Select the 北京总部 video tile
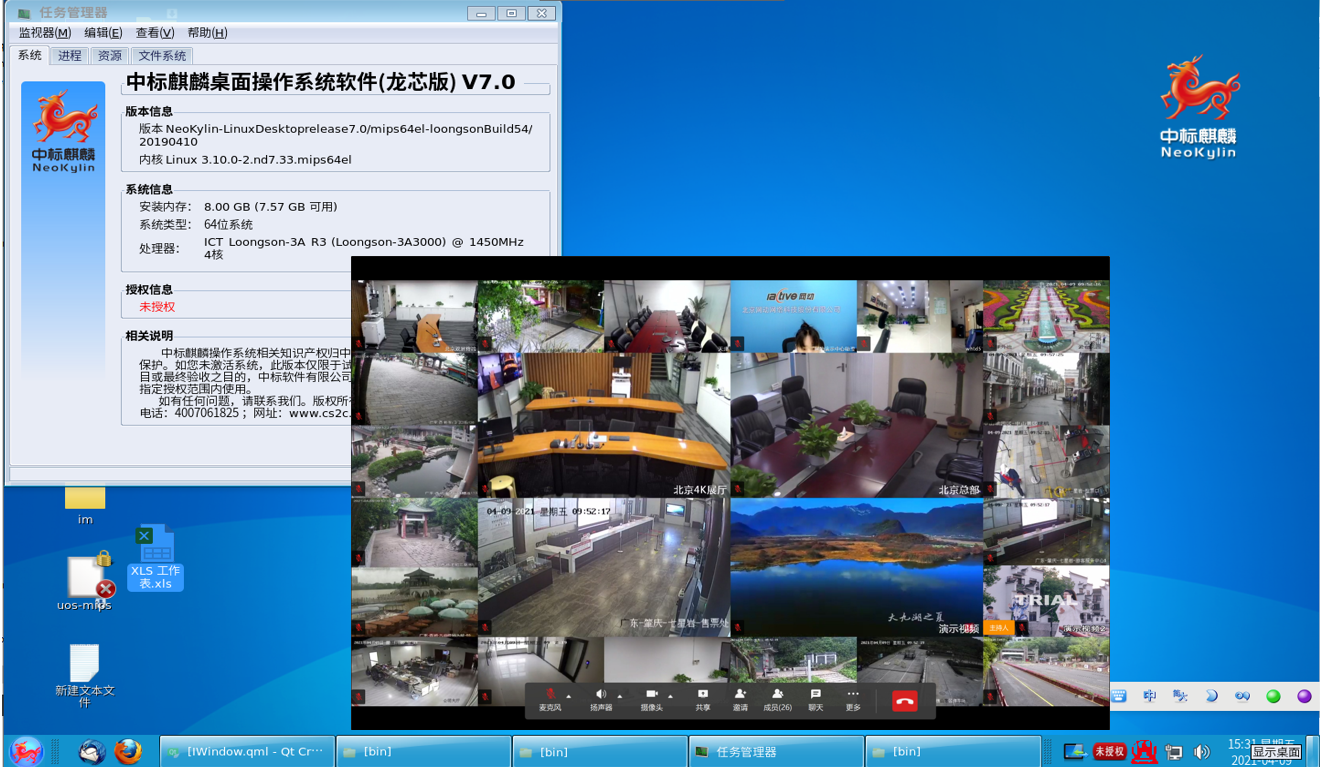This screenshot has width=1320, height=767. coord(856,425)
